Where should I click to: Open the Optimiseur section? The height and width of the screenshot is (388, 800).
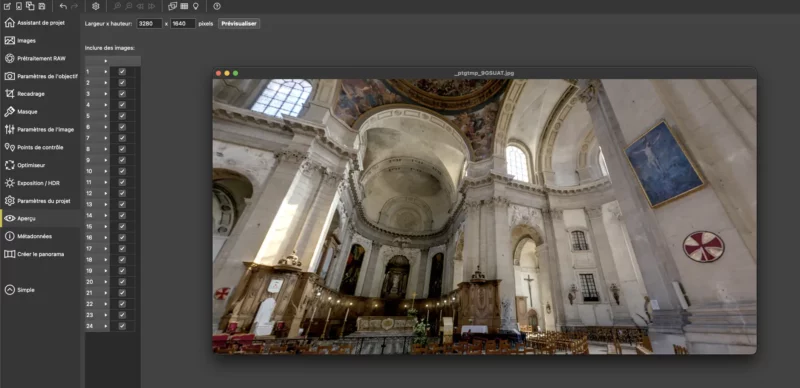point(24,165)
